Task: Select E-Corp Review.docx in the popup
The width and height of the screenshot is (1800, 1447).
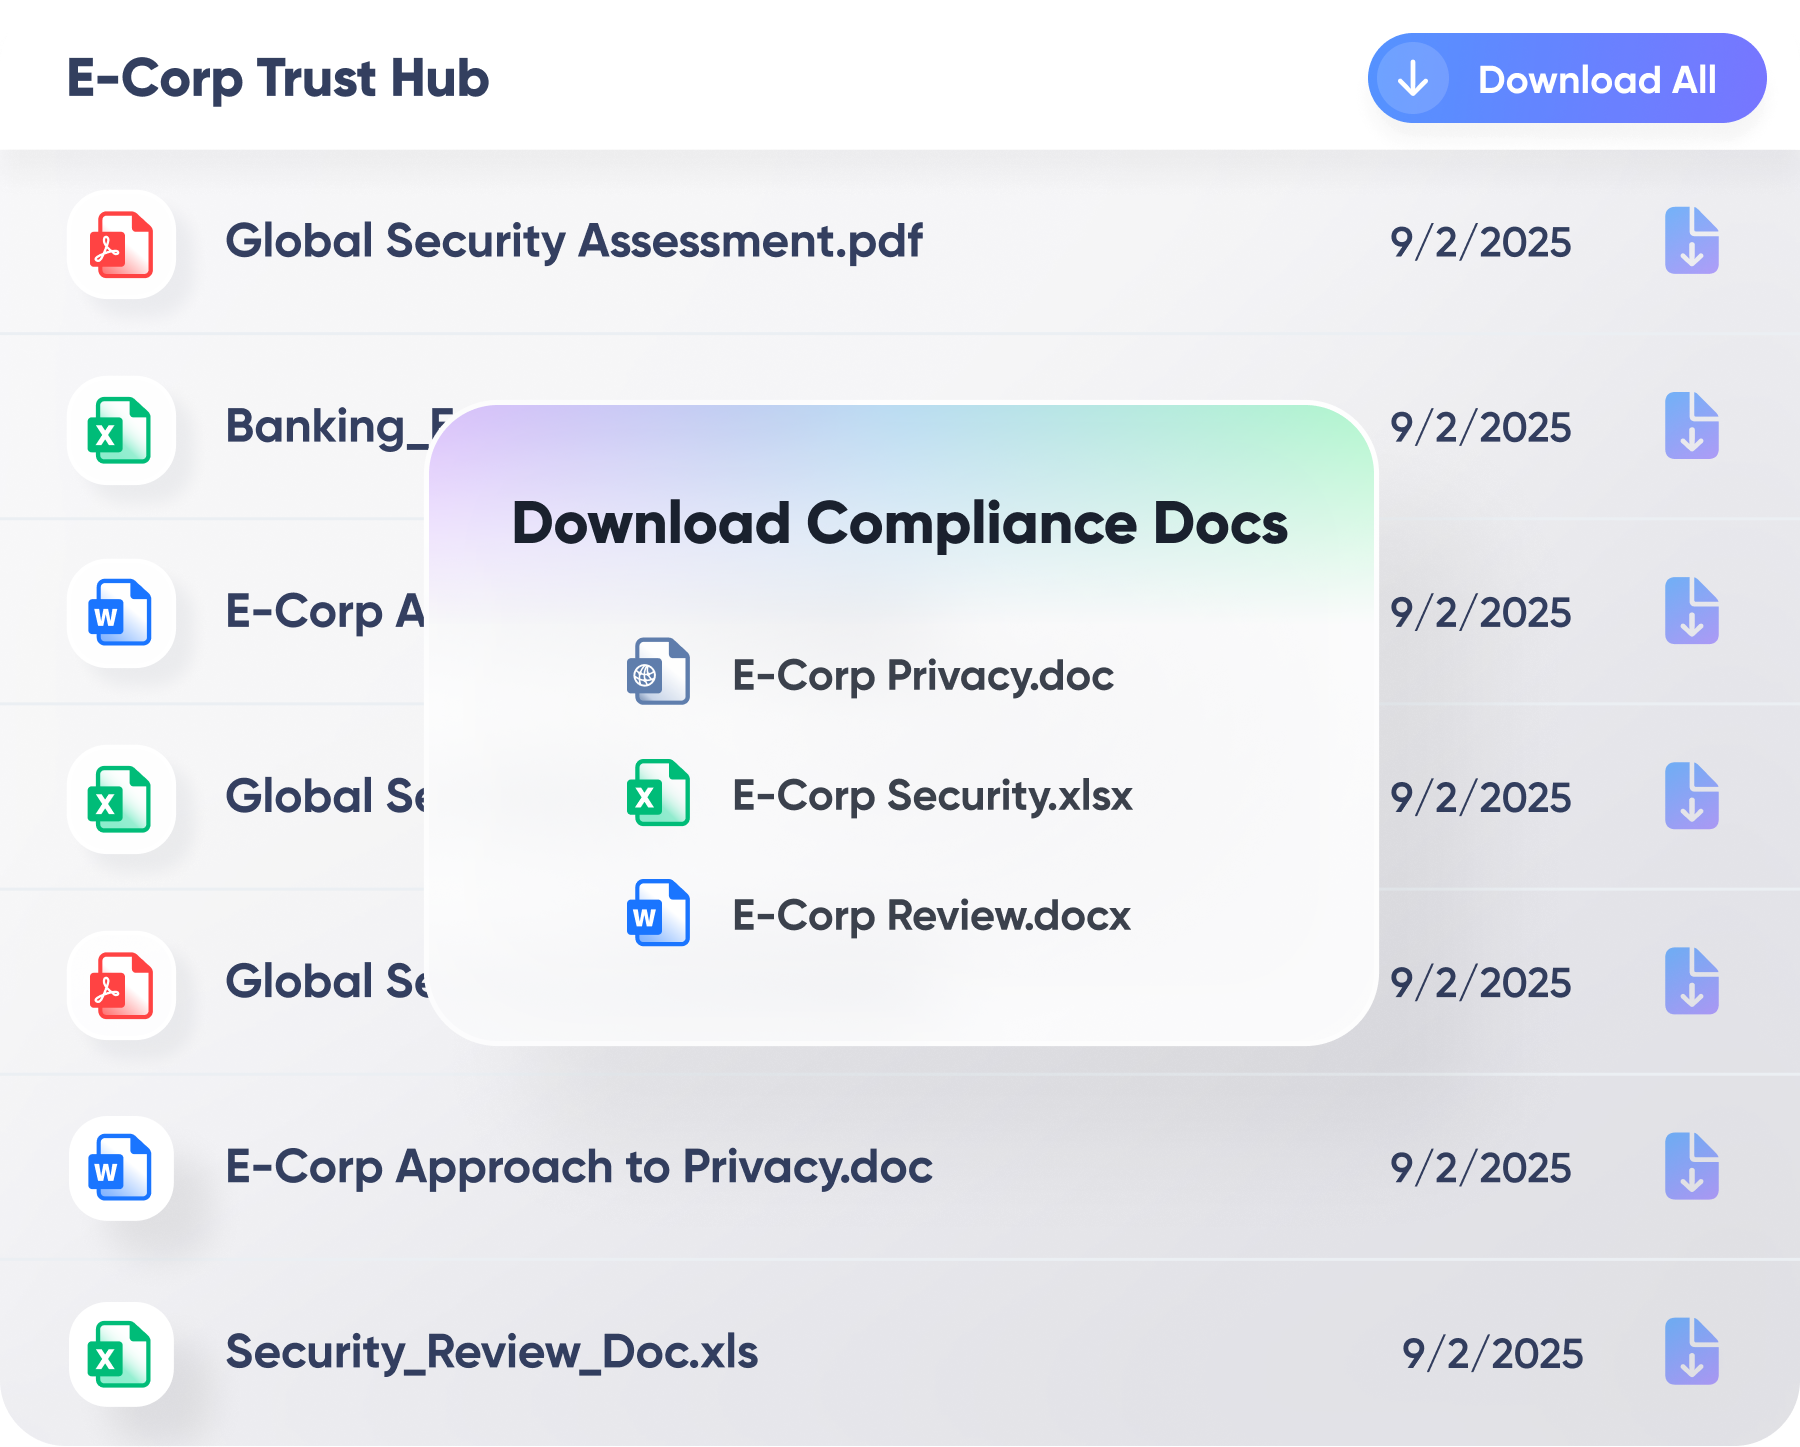Action: (931, 916)
